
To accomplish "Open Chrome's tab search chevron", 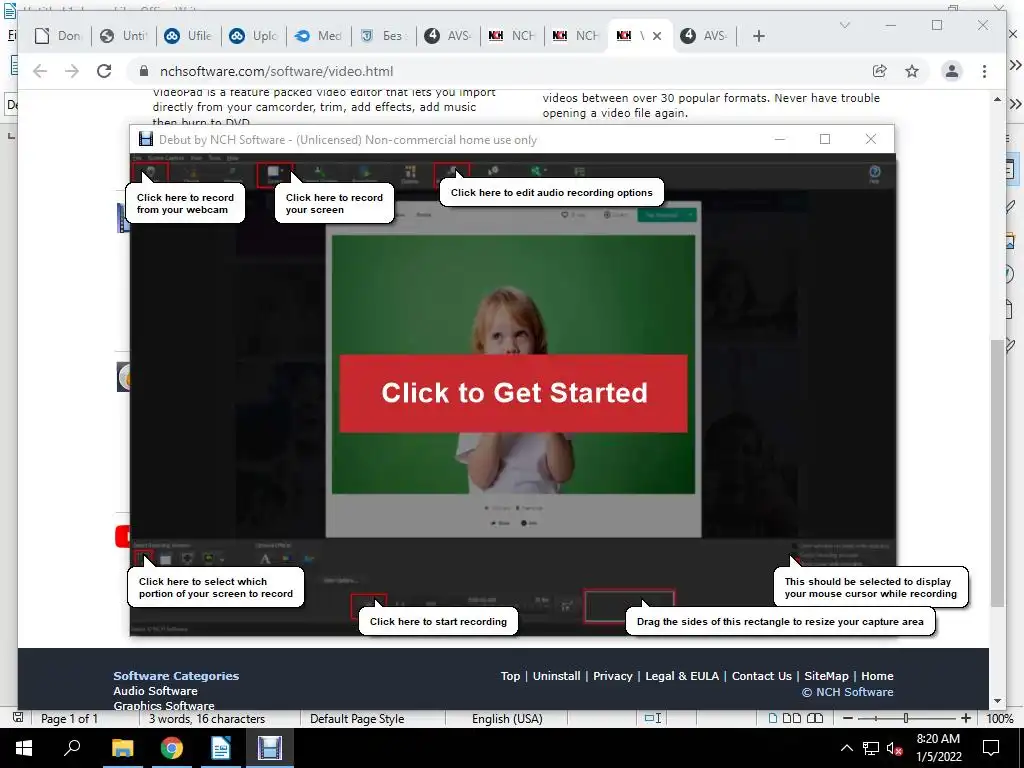I will point(844,25).
